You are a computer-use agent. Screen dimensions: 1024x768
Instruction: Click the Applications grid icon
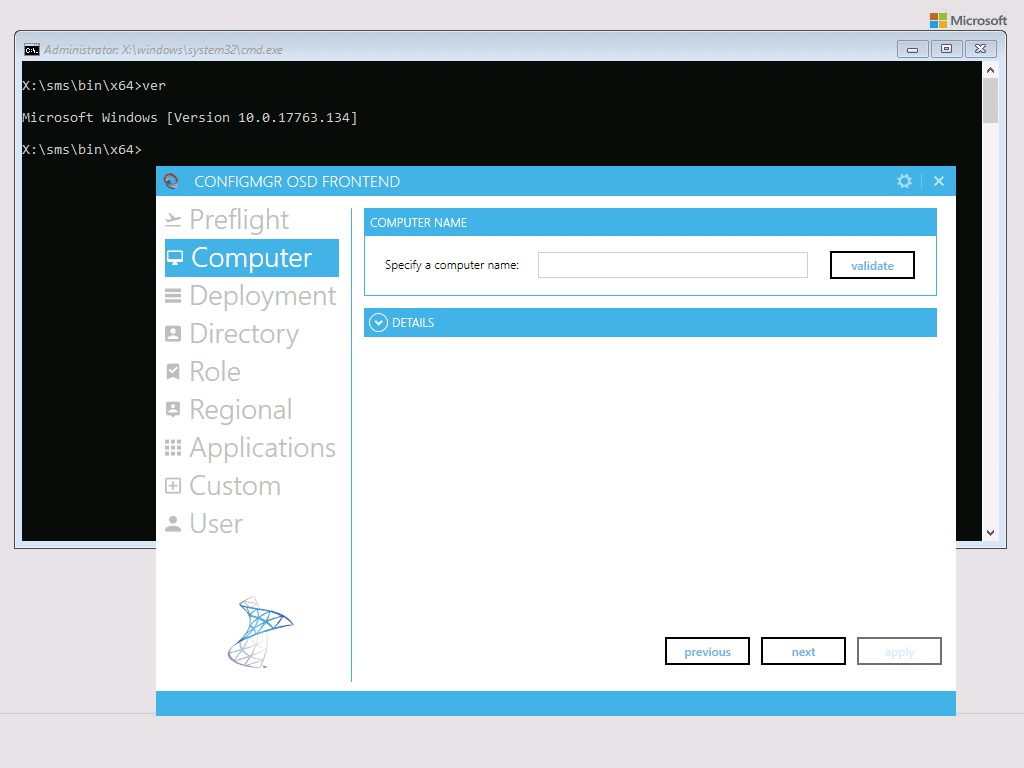173,447
